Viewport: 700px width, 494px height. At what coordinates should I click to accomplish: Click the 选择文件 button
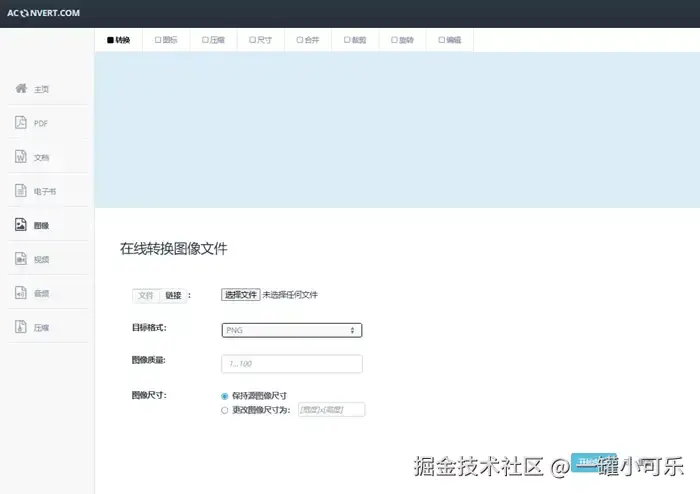coord(241,295)
